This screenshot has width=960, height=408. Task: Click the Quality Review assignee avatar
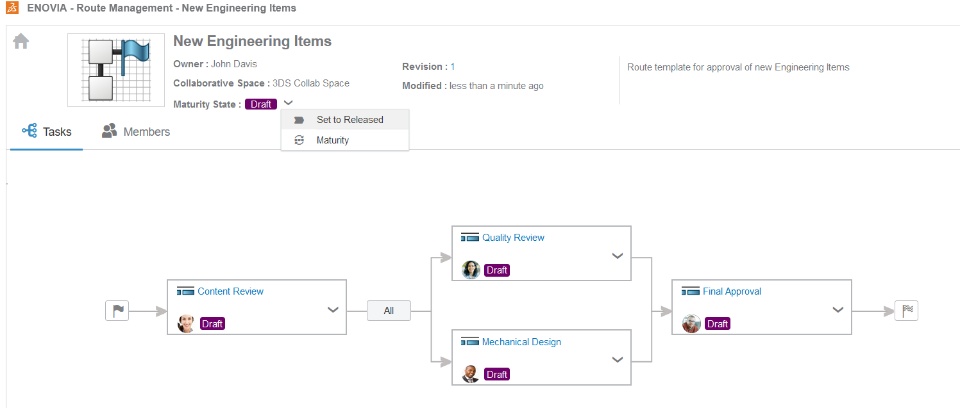tap(471, 270)
